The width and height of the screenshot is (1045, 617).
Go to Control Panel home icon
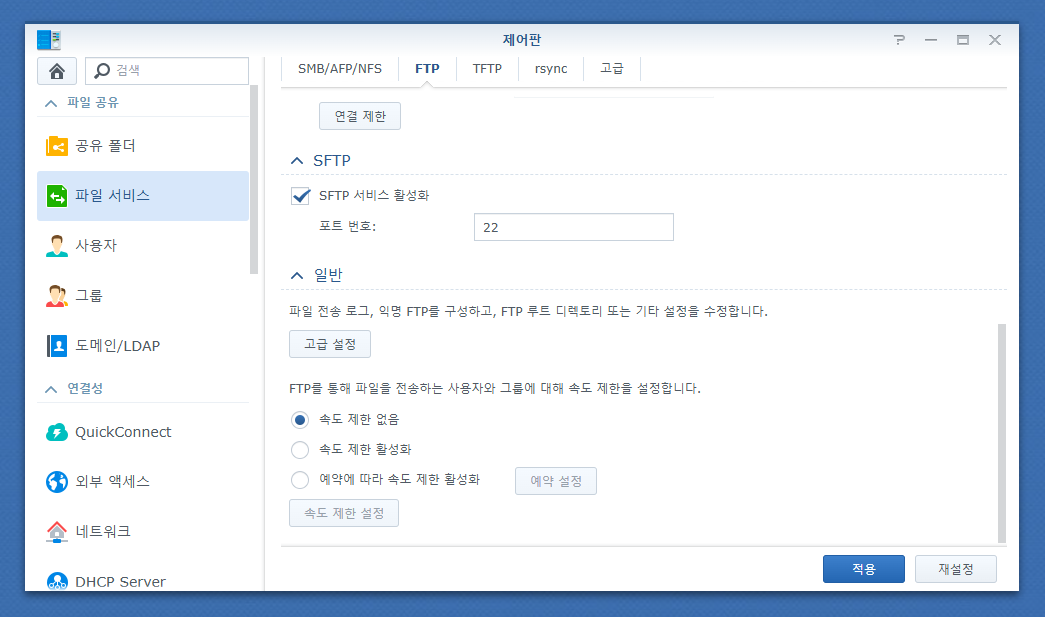coord(57,71)
